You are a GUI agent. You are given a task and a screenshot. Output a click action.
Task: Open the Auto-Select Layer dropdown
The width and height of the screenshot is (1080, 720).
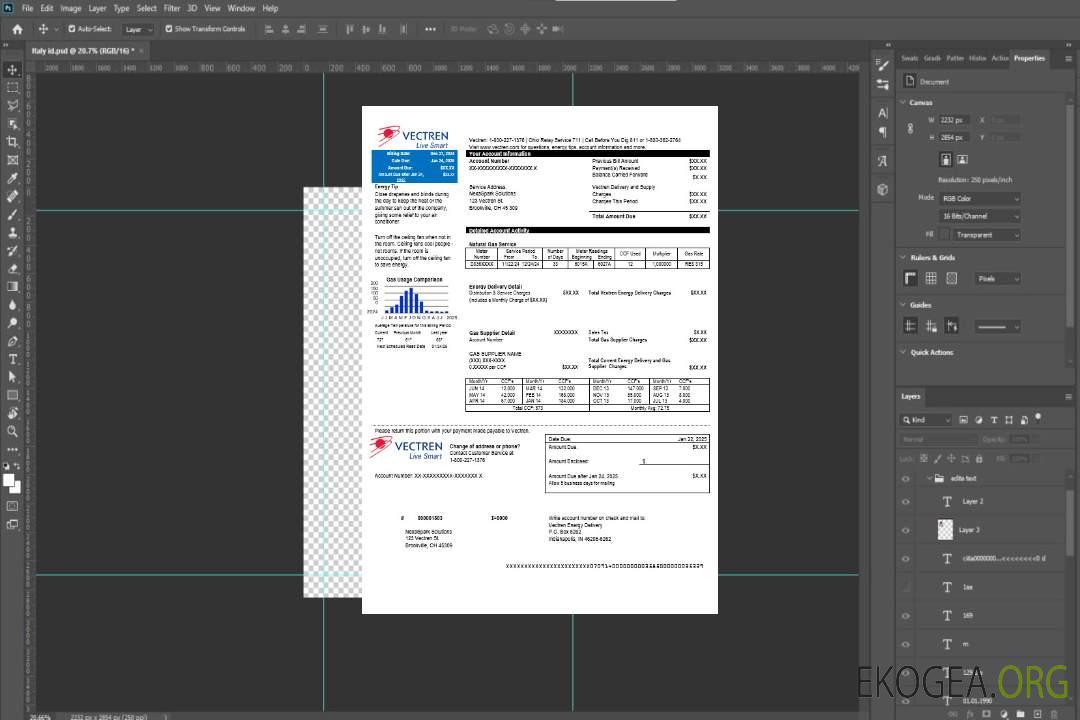tap(138, 29)
